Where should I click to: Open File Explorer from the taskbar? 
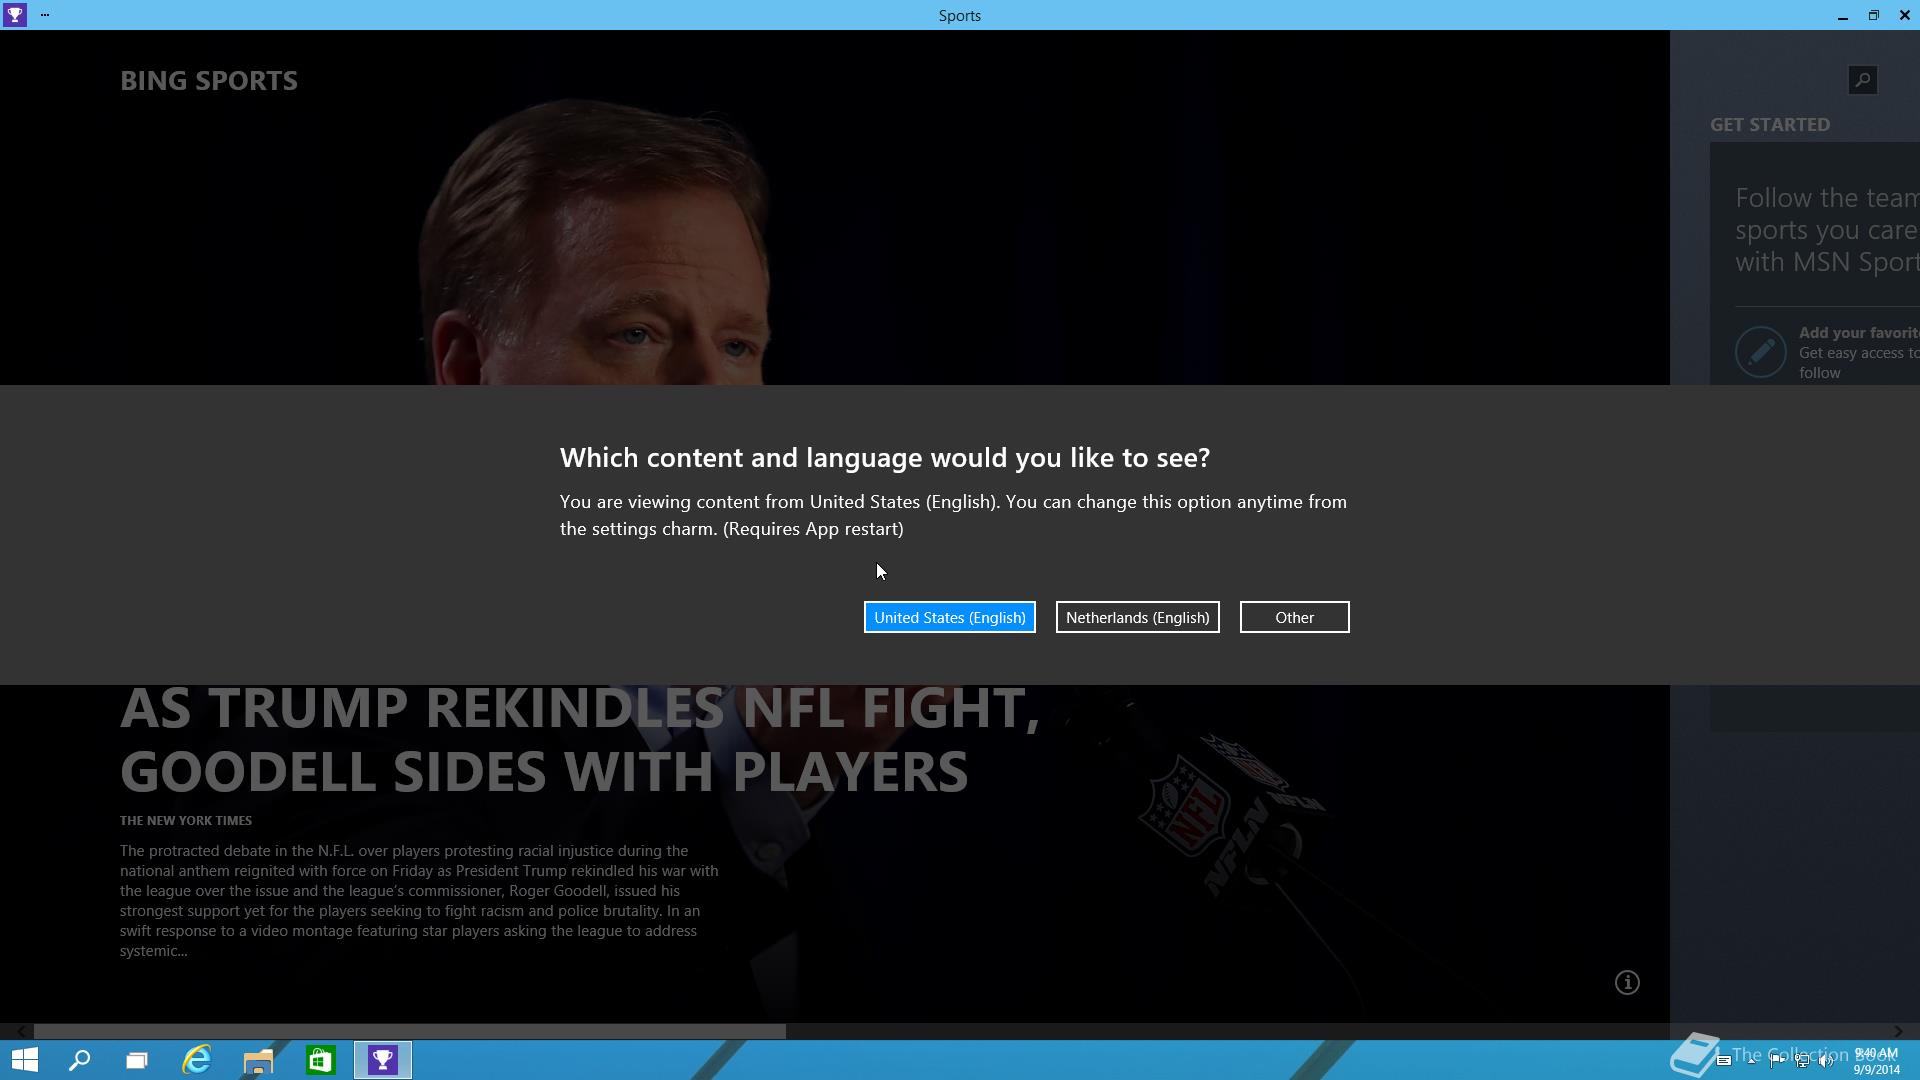tap(258, 1060)
